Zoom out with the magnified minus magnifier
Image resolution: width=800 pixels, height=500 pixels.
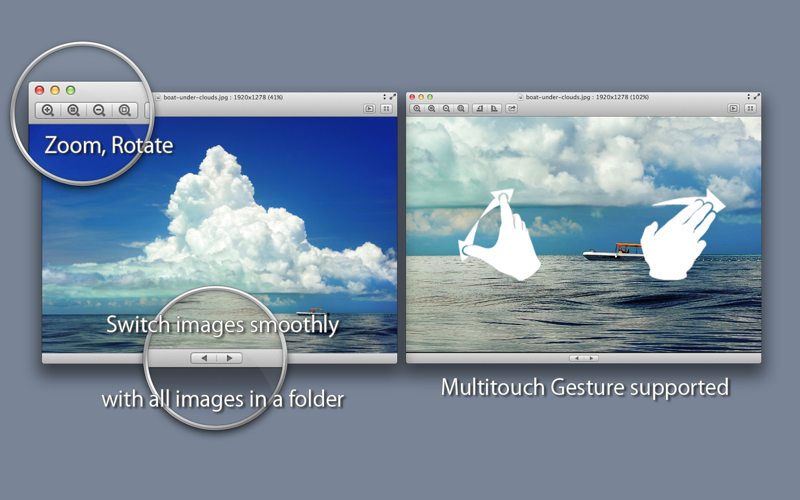point(99,110)
